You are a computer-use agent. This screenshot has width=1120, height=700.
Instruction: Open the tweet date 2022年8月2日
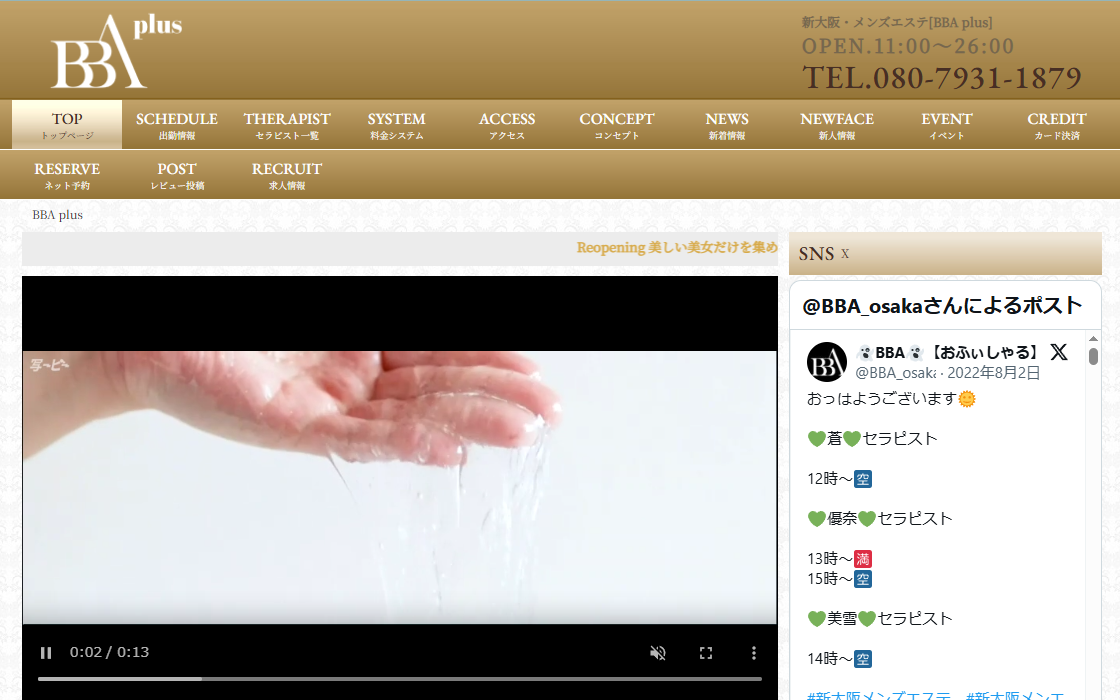click(x=994, y=373)
